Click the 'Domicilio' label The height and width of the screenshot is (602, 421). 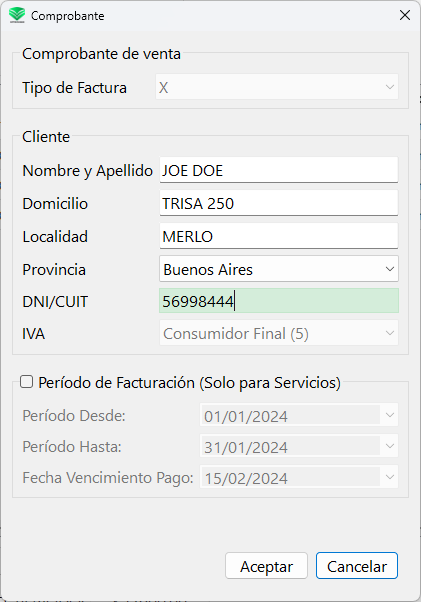[x=55, y=203]
